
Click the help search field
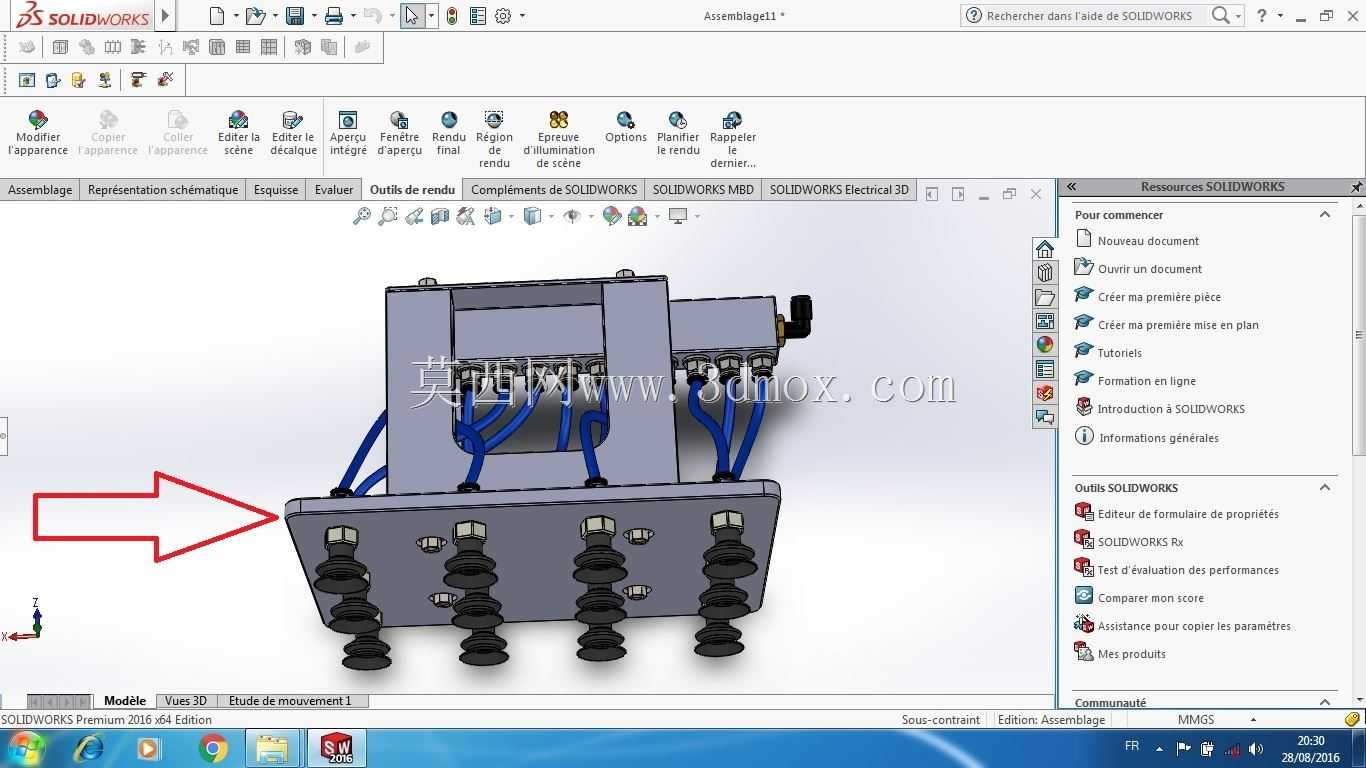tap(1088, 16)
